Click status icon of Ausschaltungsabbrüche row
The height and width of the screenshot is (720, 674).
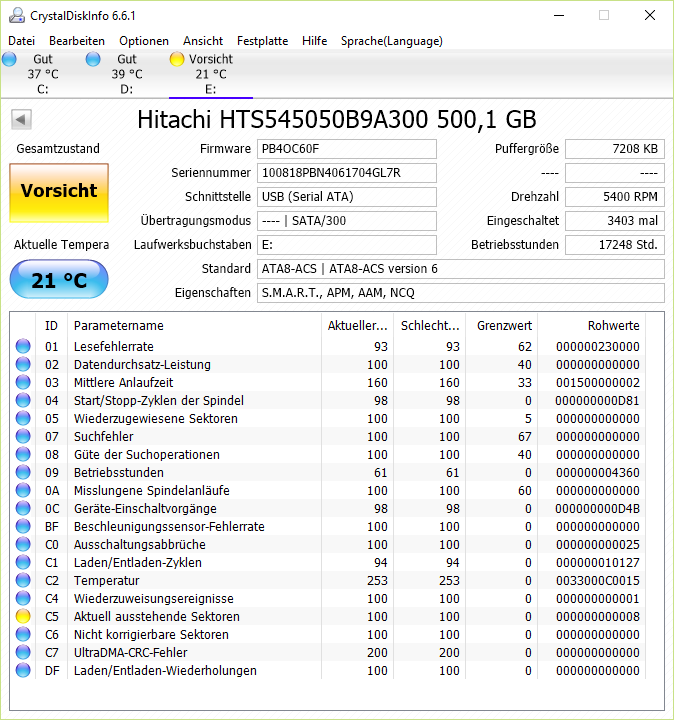23,544
